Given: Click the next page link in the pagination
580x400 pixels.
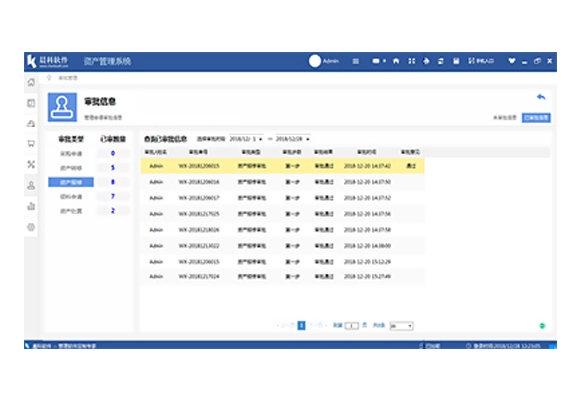Looking at the screenshot, I should [x=317, y=325].
